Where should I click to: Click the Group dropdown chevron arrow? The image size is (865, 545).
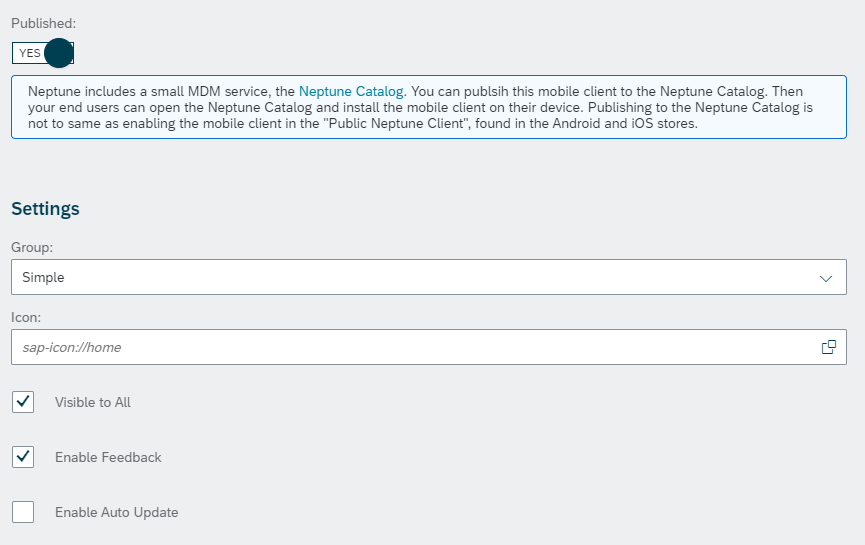(825, 278)
